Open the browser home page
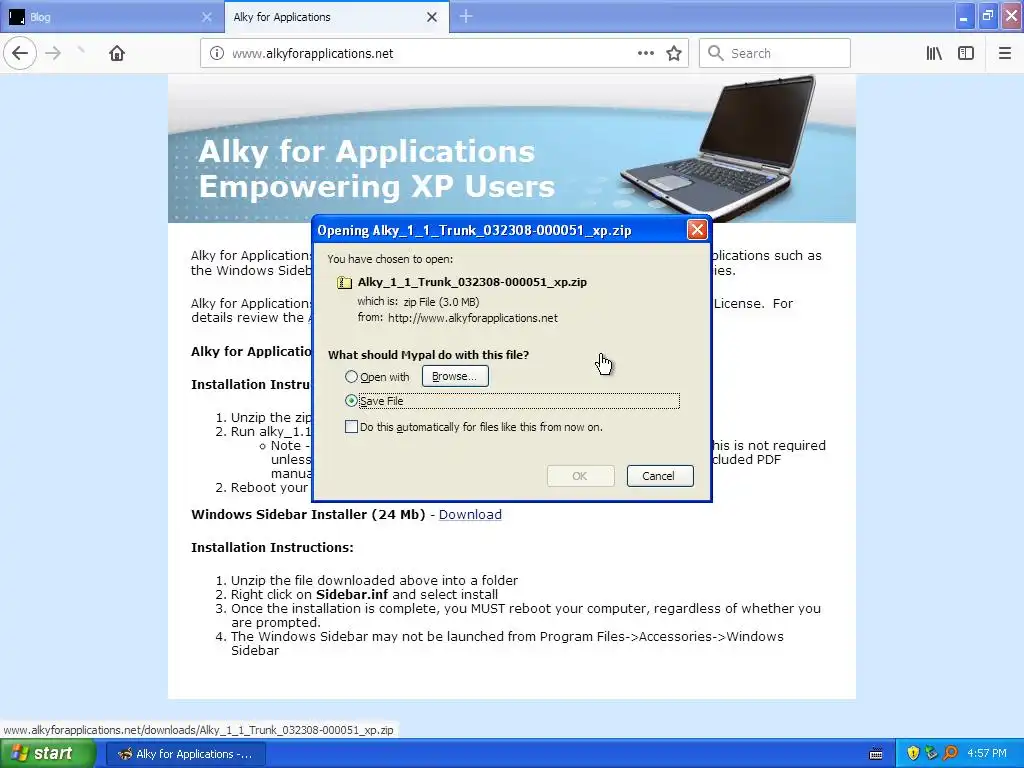 tap(117, 53)
